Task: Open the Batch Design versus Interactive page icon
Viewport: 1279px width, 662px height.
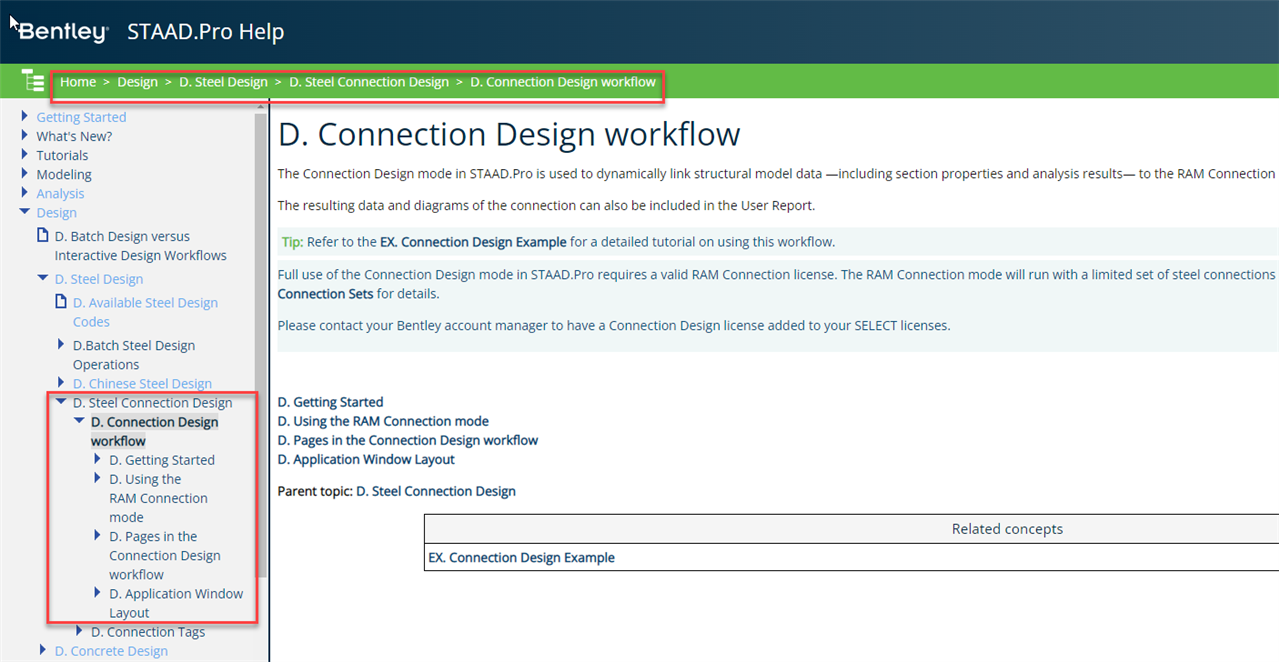Action: click(x=43, y=236)
